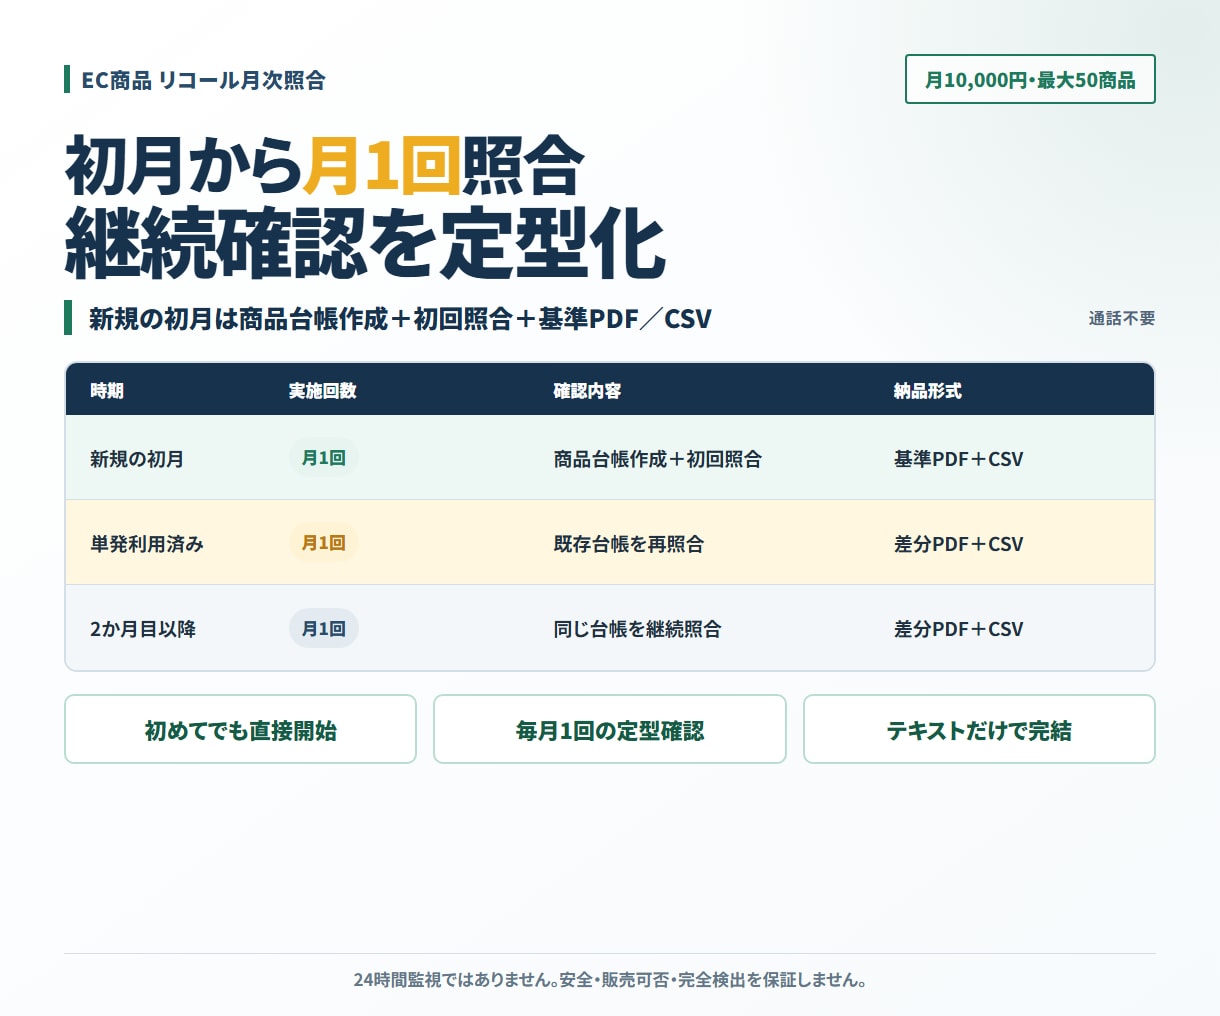Image resolution: width=1220 pixels, height=1016 pixels.
Task: Click the 月1回 pill in 新規の初月 row
Action: coord(324,458)
